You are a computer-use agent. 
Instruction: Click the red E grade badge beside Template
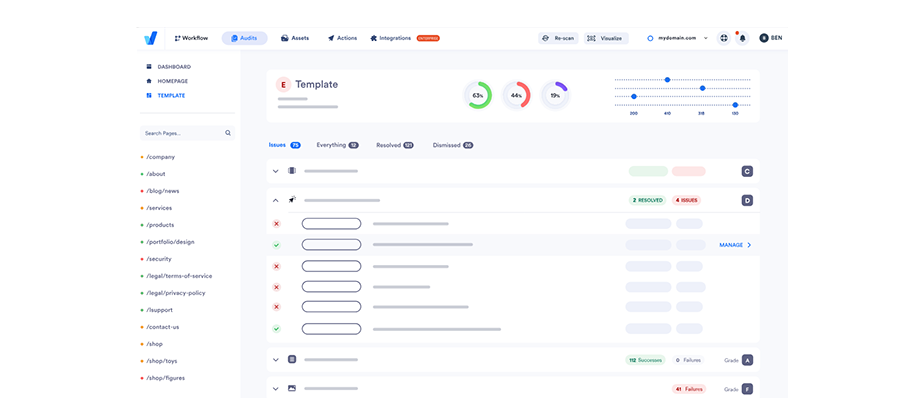(283, 84)
